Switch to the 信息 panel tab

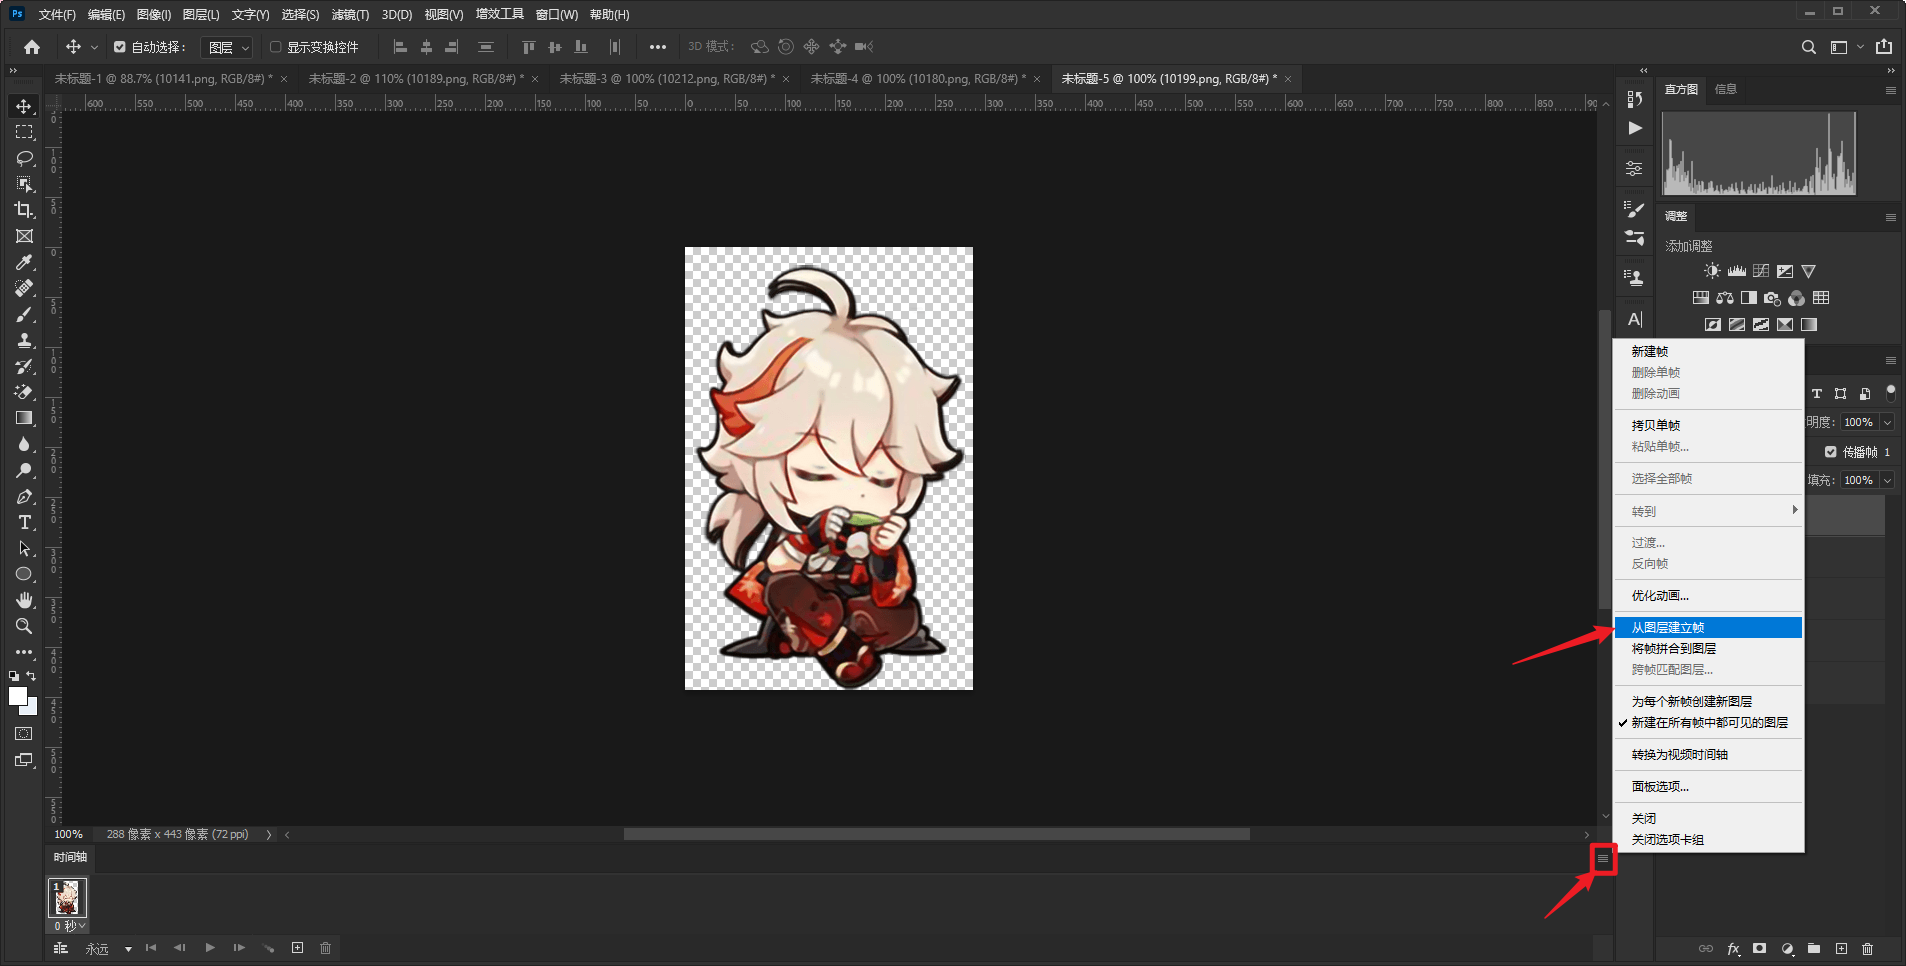[x=1725, y=89]
